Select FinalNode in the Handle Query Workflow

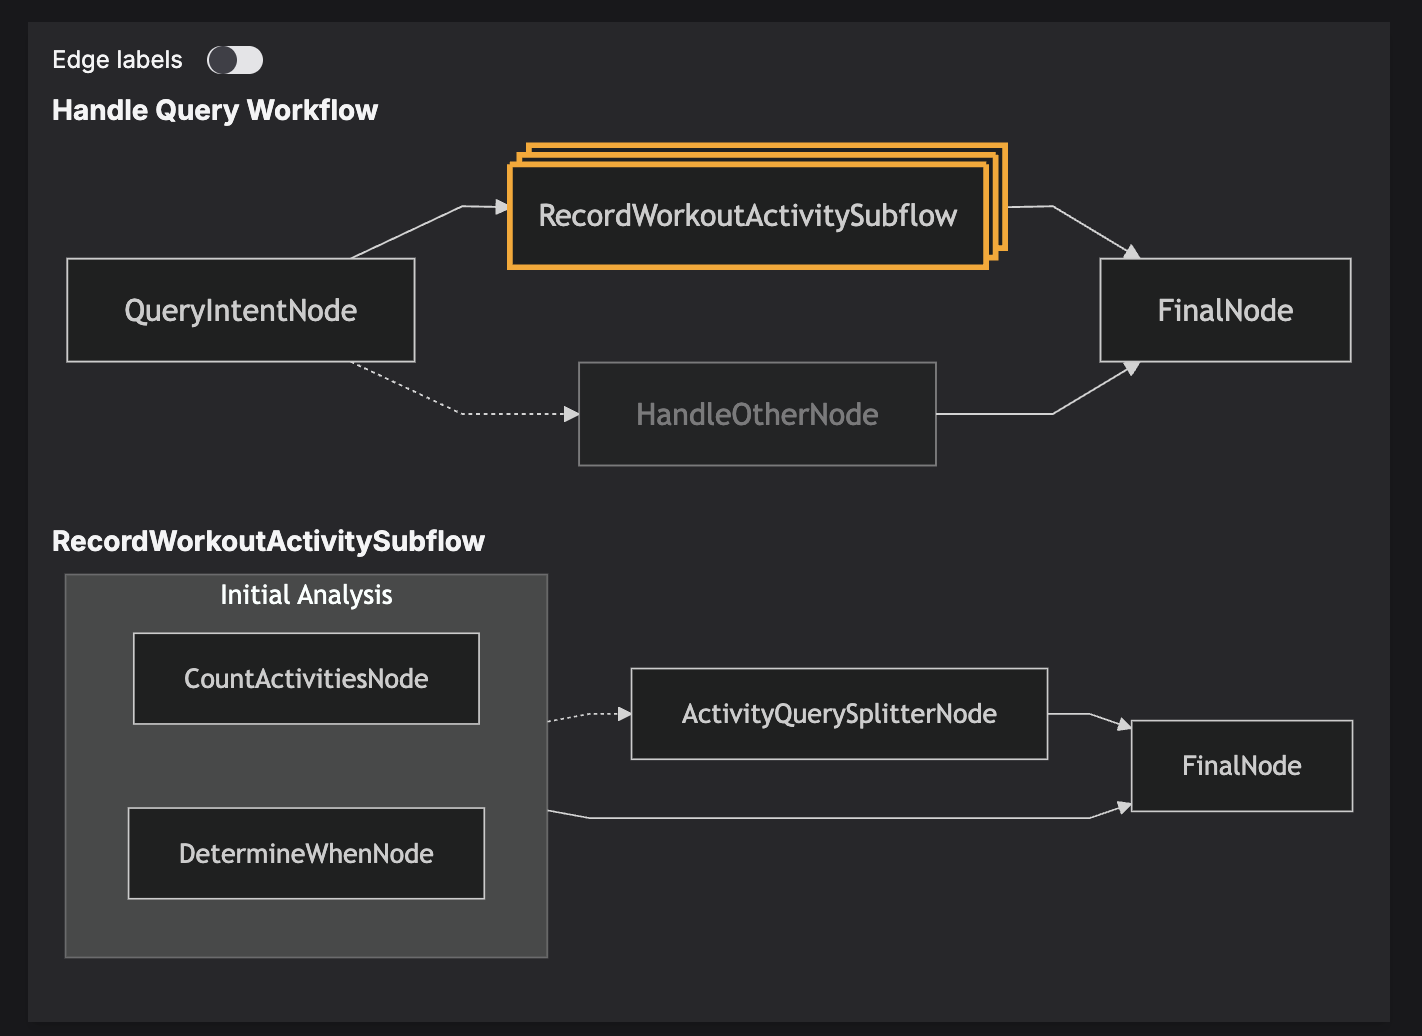[1225, 310]
